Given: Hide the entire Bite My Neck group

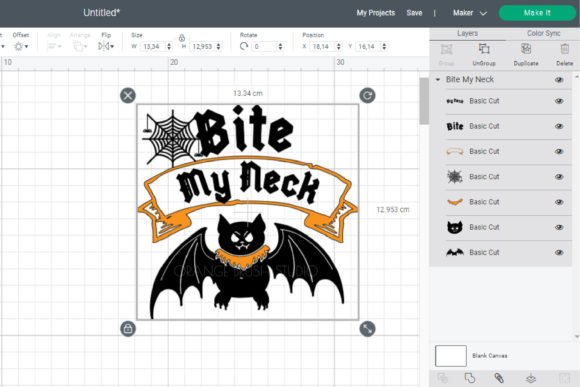Looking at the screenshot, I should tap(559, 80).
